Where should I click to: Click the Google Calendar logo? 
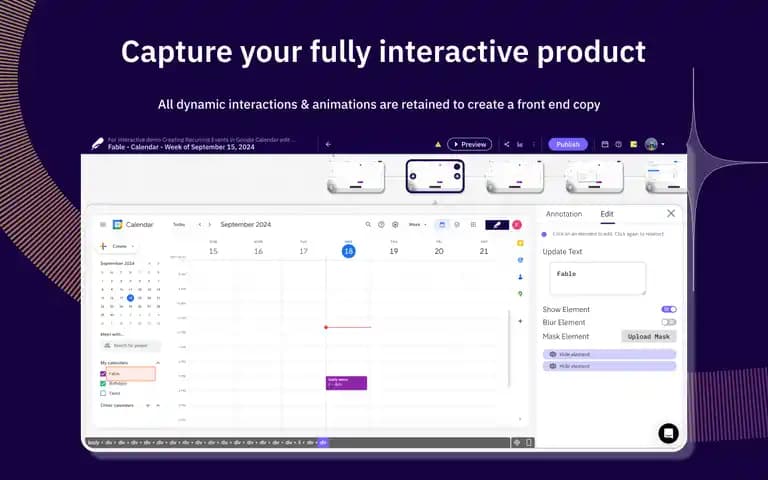coord(118,224)
